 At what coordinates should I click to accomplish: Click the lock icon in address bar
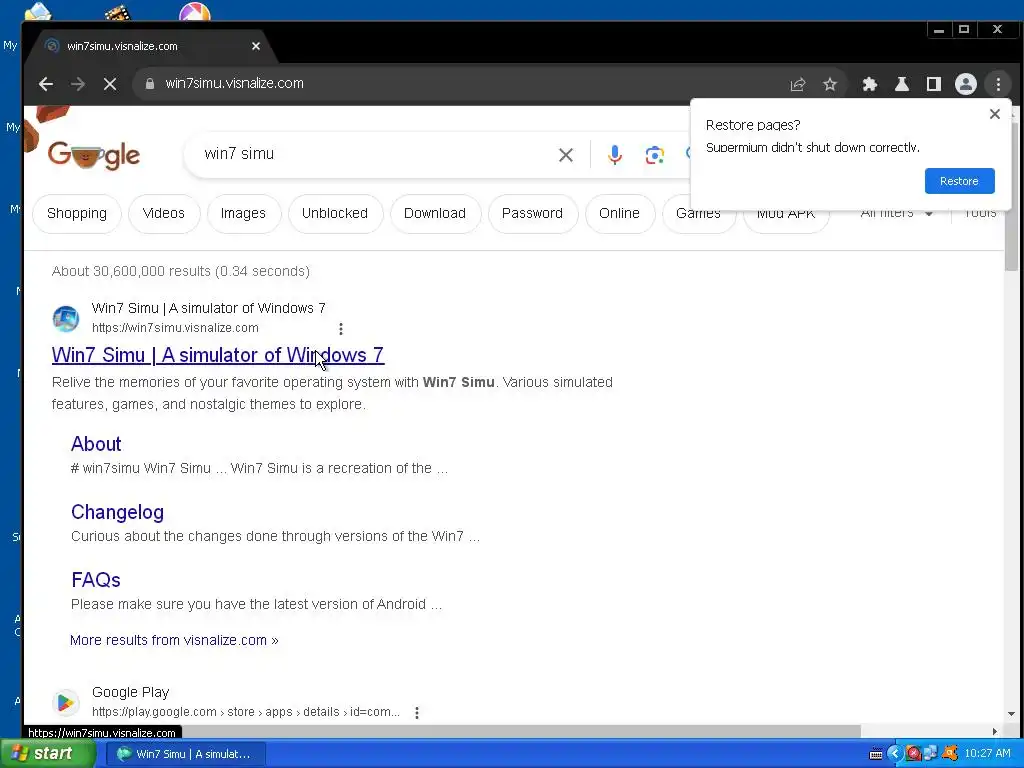(x=150, y=84)
